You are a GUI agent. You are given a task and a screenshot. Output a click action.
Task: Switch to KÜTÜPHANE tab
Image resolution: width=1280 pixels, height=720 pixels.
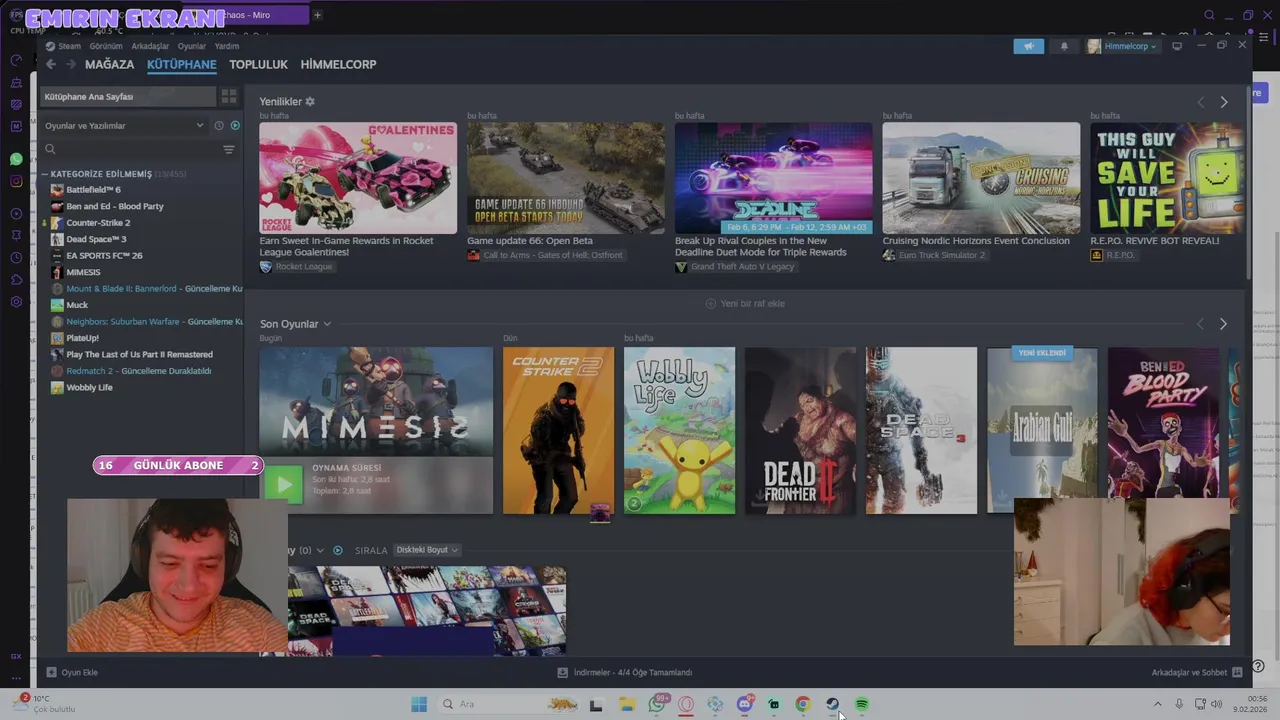[x=182, y=64]
